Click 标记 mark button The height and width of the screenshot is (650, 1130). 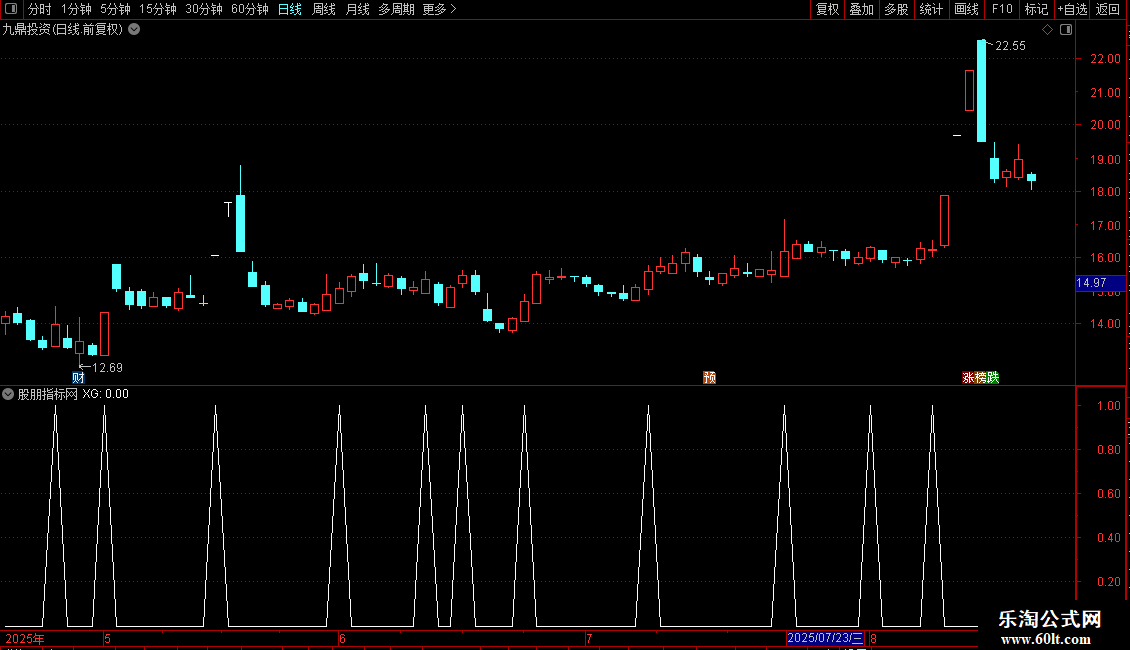(x=1036, y=9)
